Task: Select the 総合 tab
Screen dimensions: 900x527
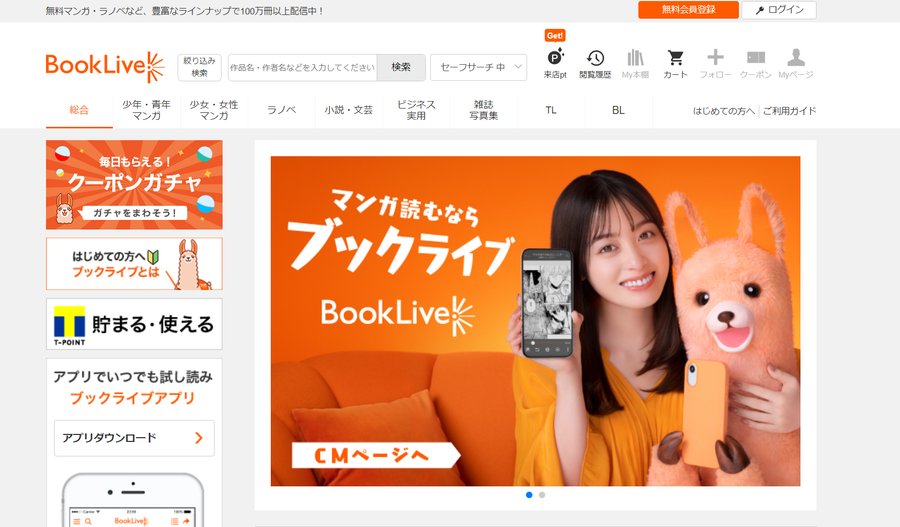Action: [x=79, y=110]
